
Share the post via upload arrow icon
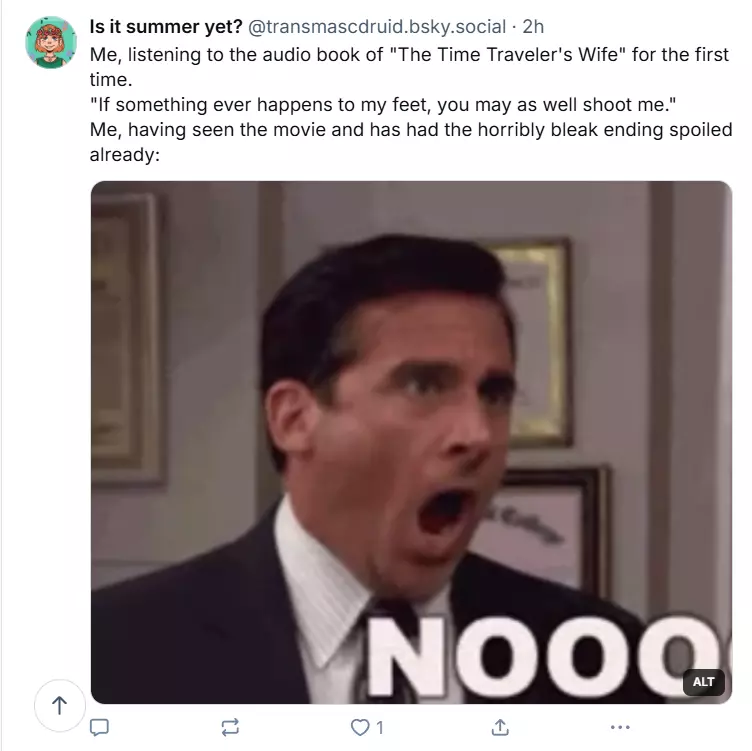500,728
